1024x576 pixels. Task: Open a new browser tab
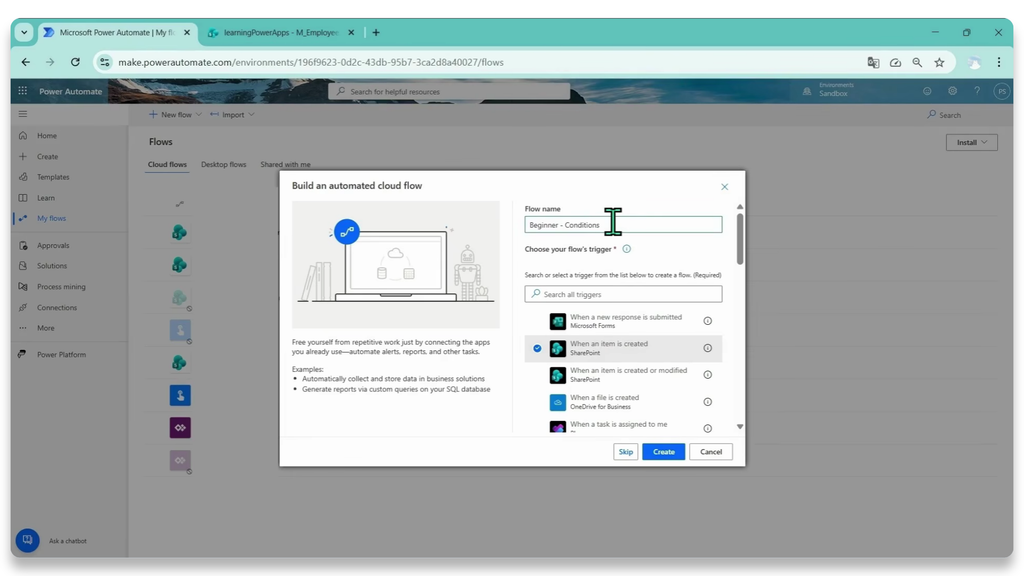(376, 33)
